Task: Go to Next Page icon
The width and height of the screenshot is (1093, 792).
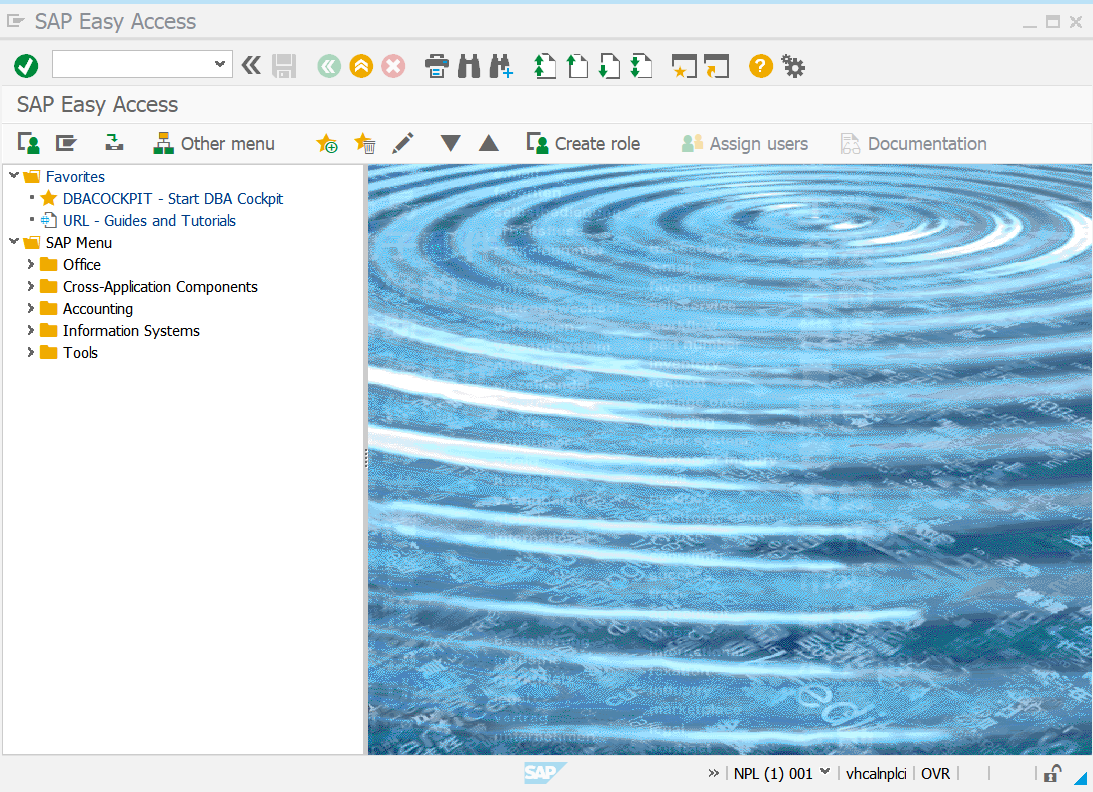Action: (x=609, y=66)
